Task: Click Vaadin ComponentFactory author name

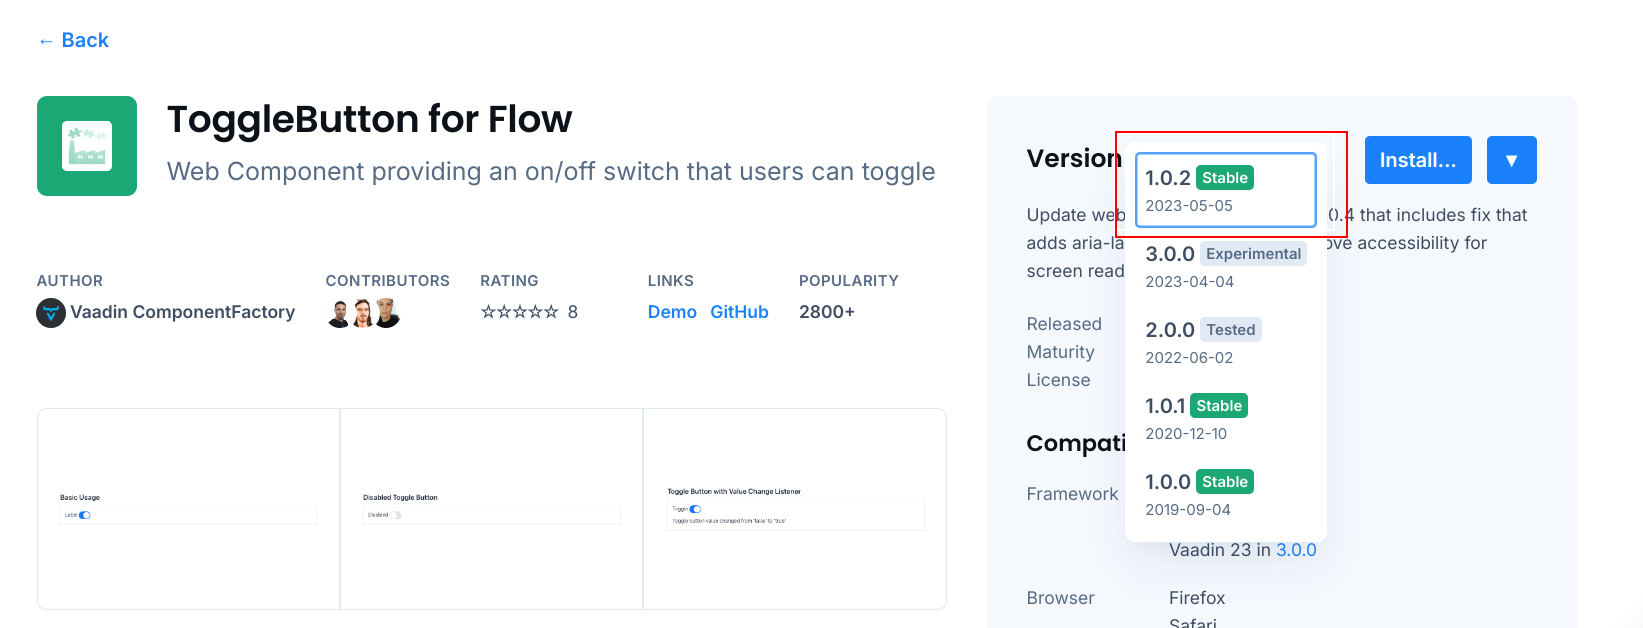Action: coord(182,312)
